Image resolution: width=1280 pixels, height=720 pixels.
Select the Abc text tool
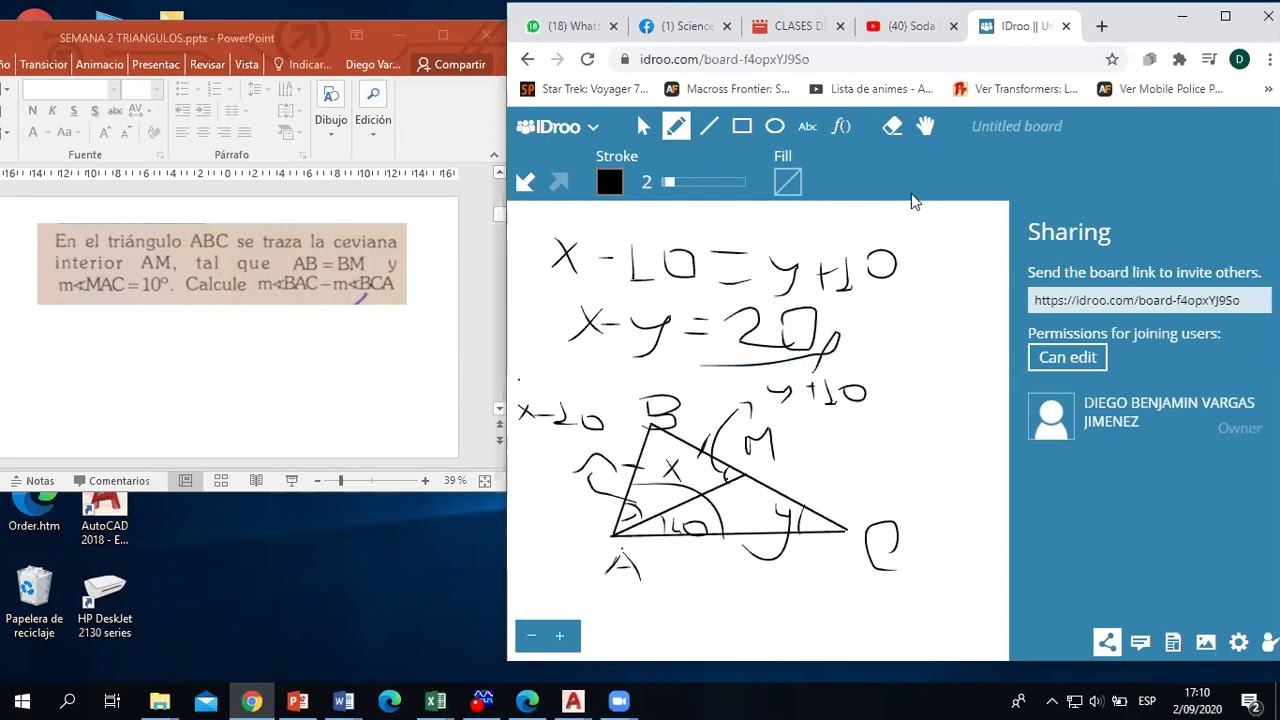[807, 126]
